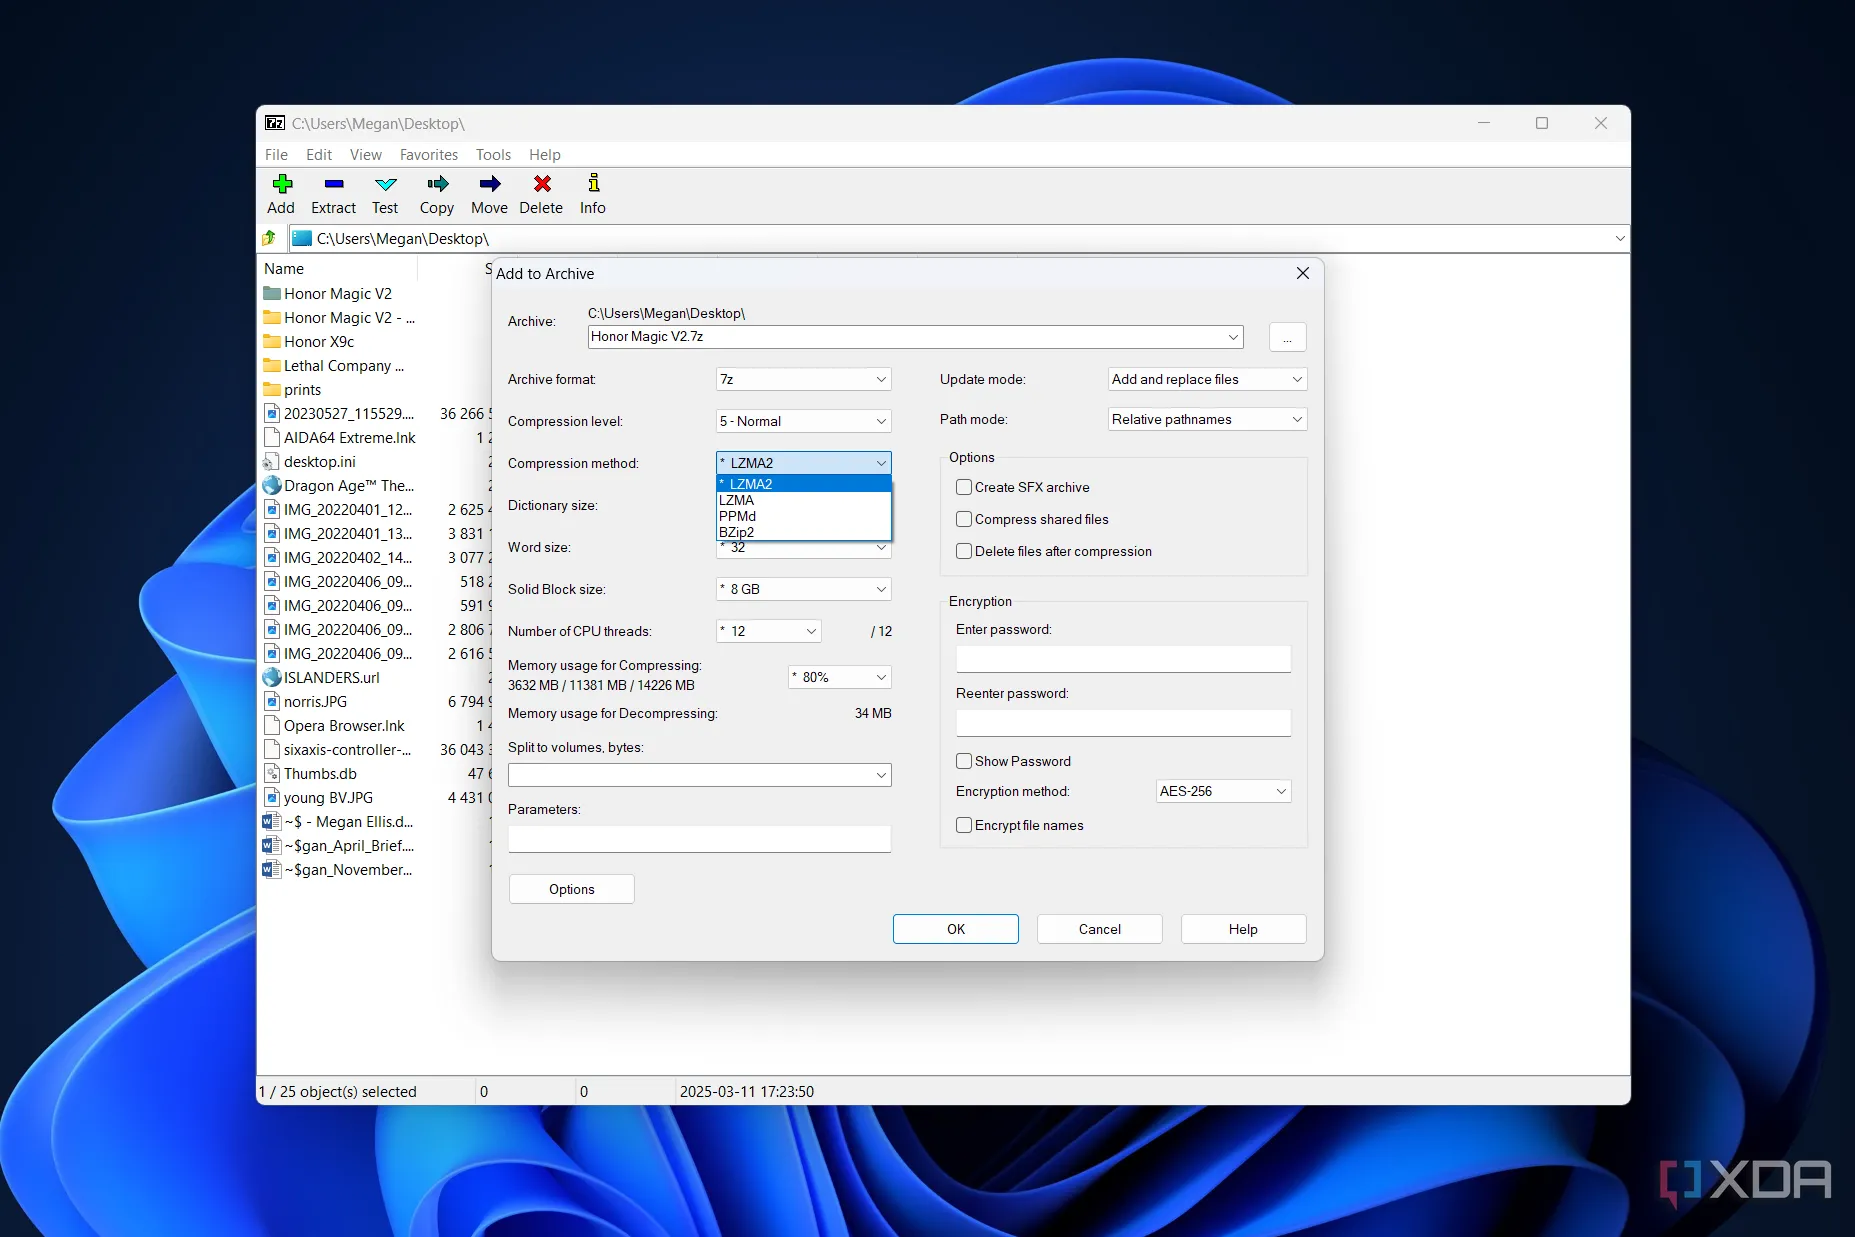Toggle the Show Password checkbox
The image size is (1855, 1237).
tap(964, 761)
